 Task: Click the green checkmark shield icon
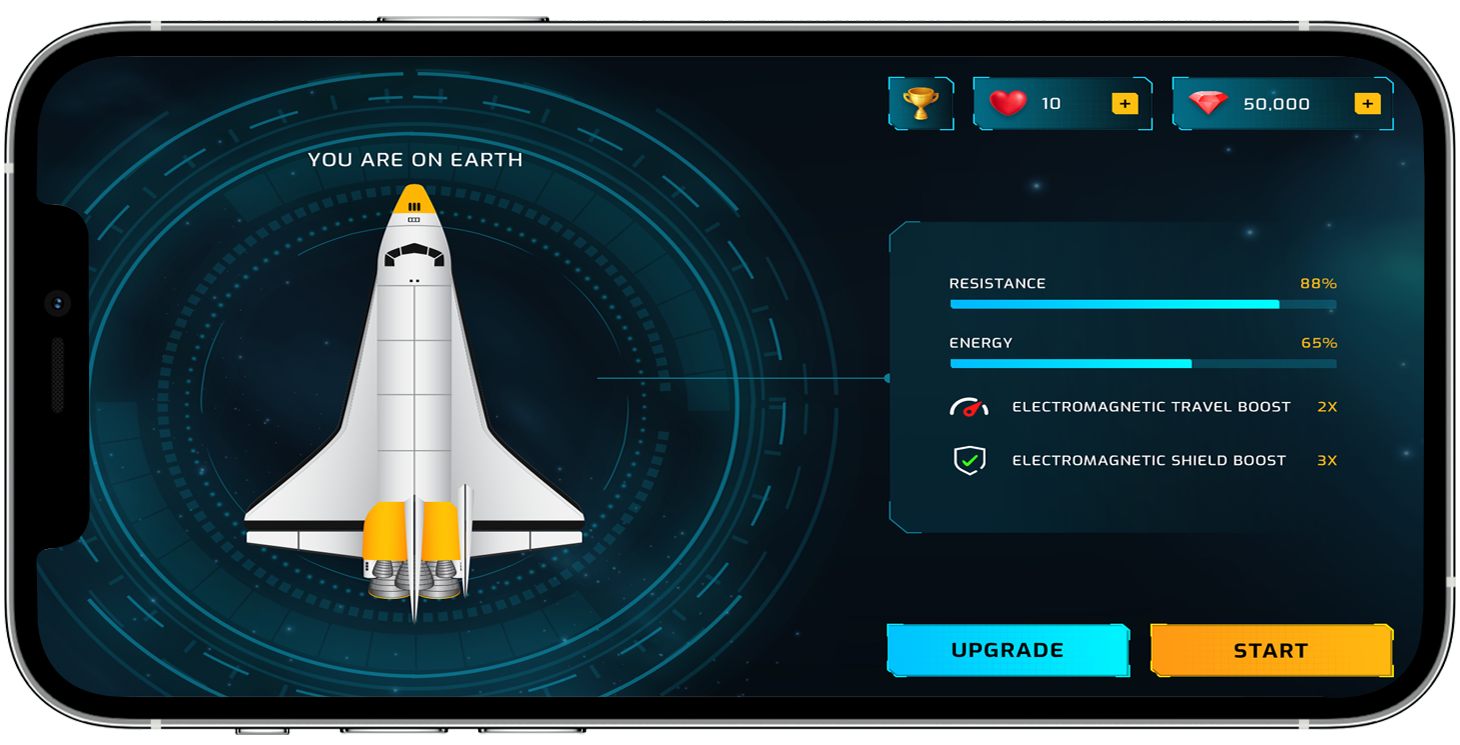(968, 460)
